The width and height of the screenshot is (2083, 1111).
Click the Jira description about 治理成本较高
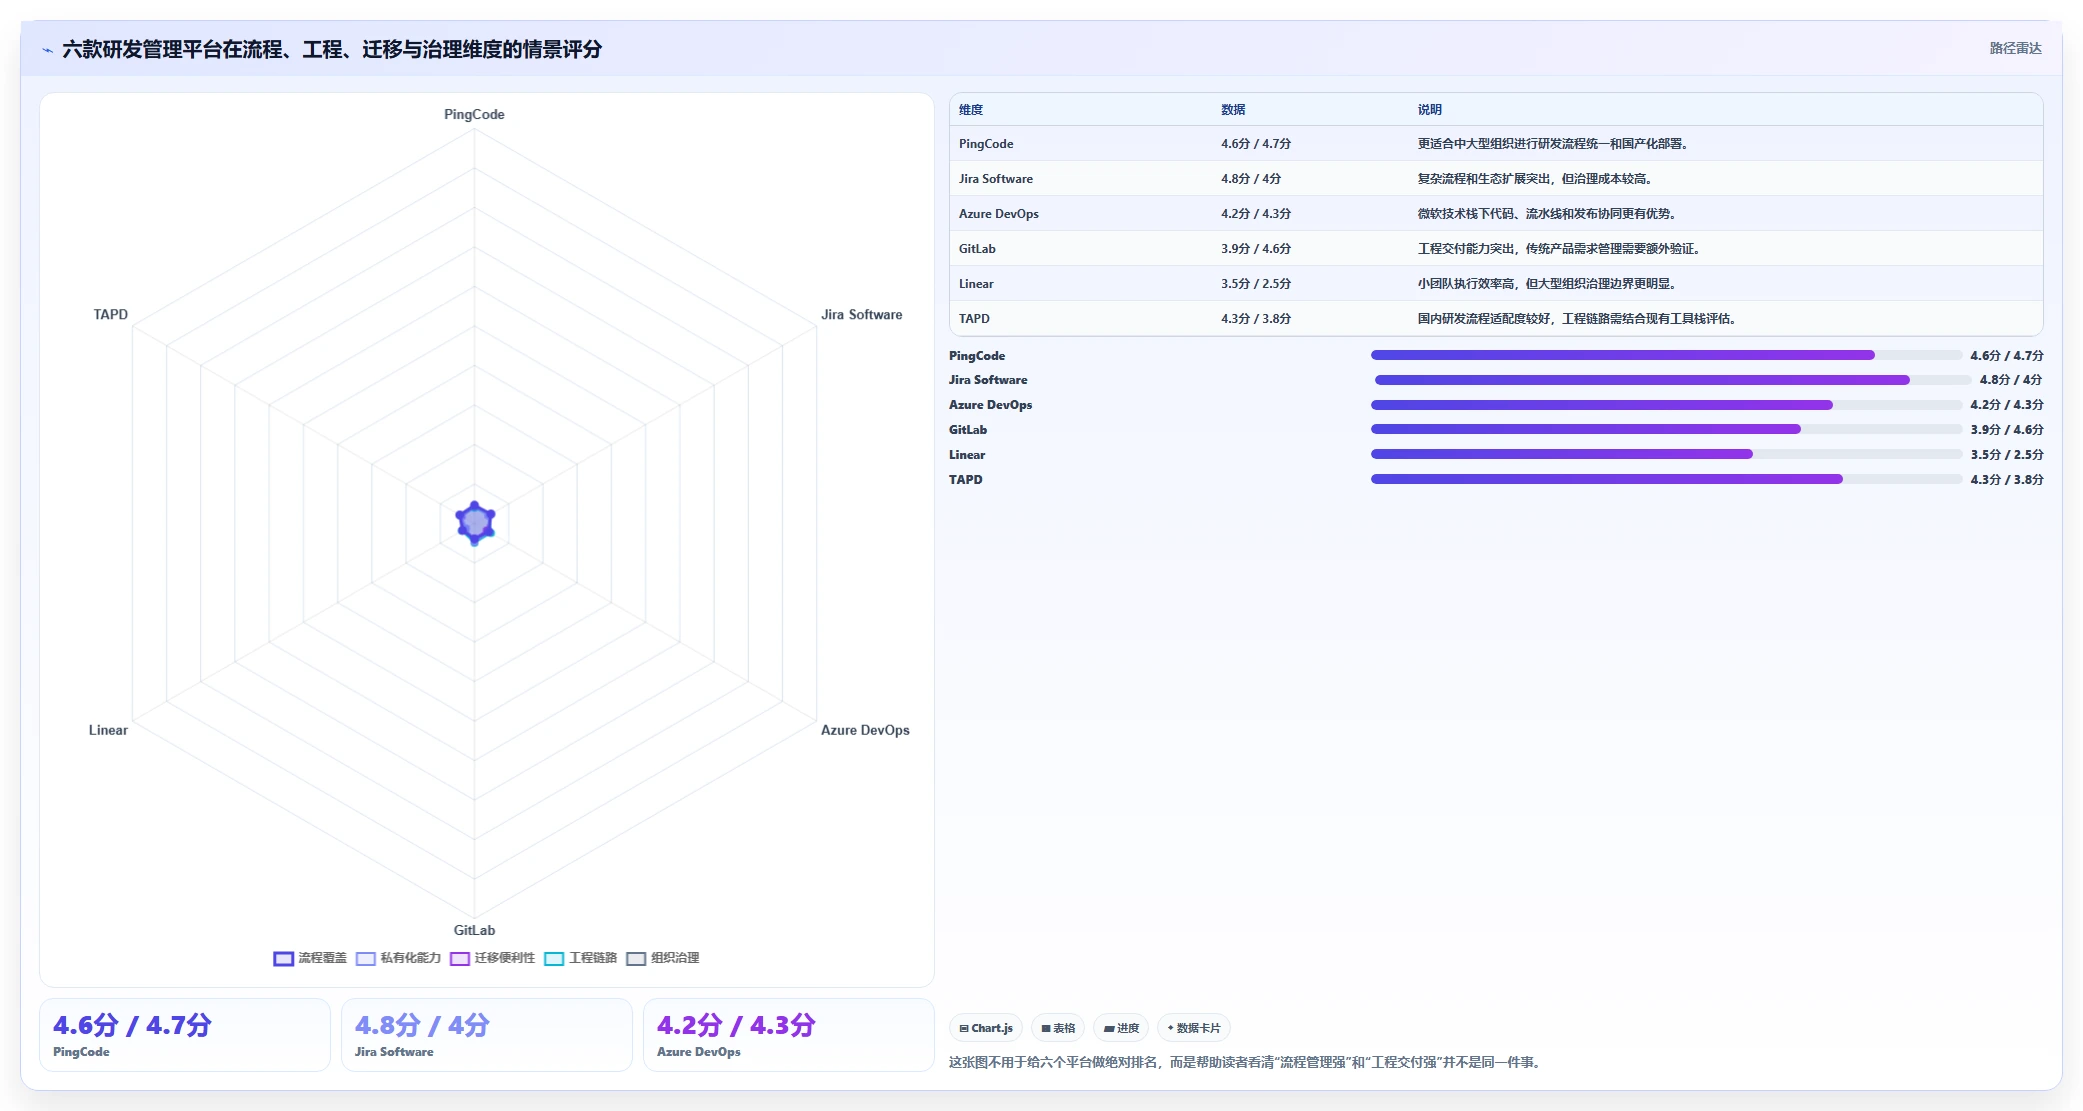(1535, 179)
